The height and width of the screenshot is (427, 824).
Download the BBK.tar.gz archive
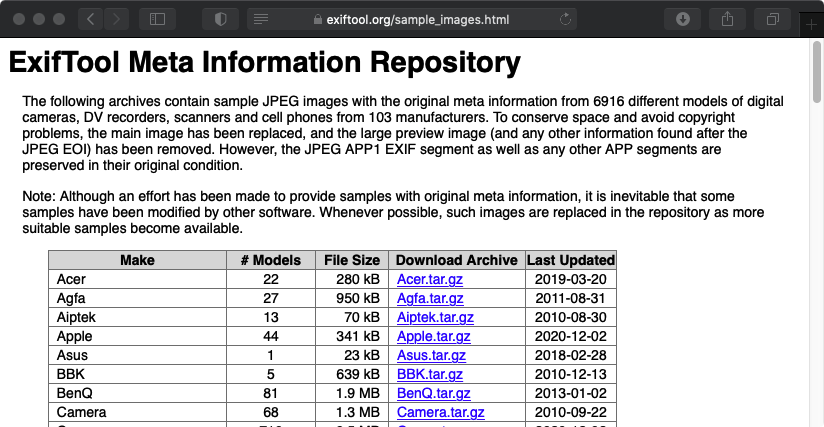pos(430,374)
